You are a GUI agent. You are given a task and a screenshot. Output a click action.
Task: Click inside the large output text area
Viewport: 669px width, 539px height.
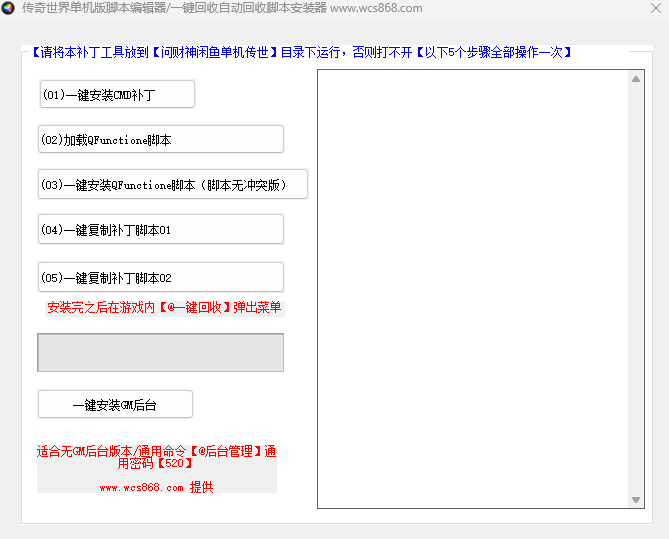pyautogui.click(x=473, y=289)
